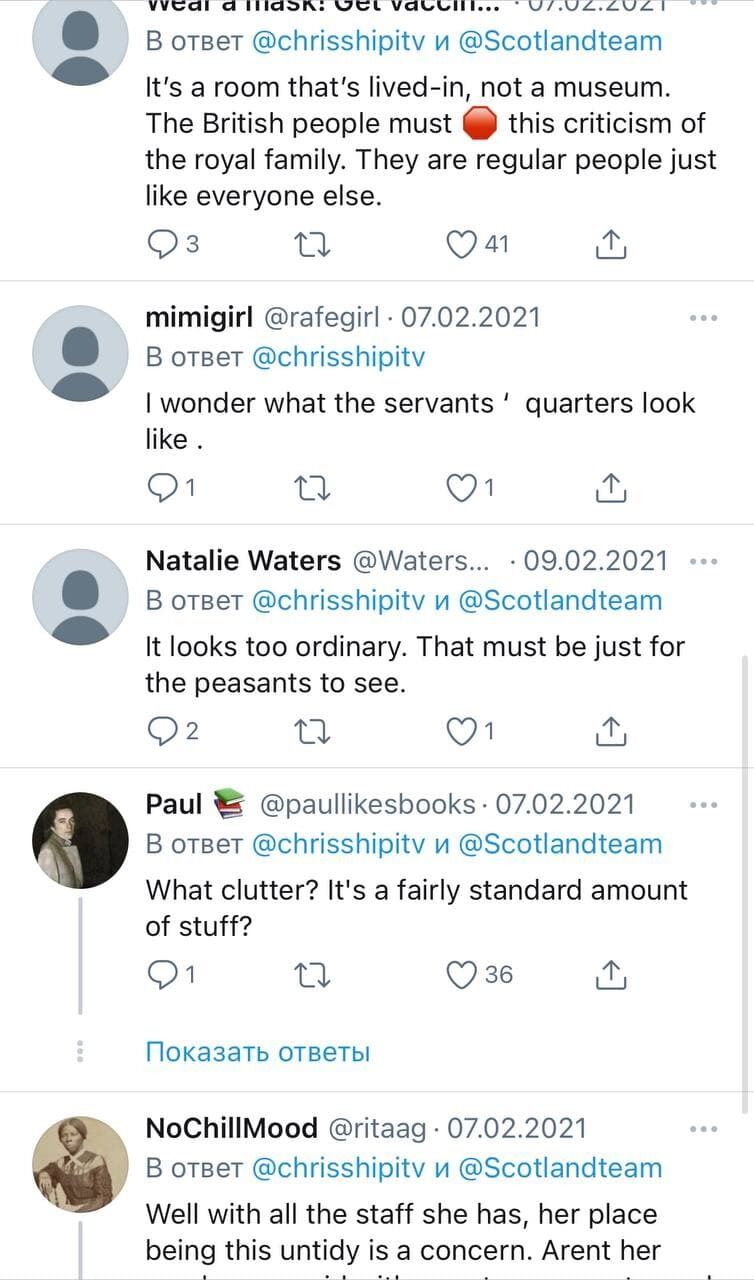Like the top tweet with 41 likes

point(460,244)
